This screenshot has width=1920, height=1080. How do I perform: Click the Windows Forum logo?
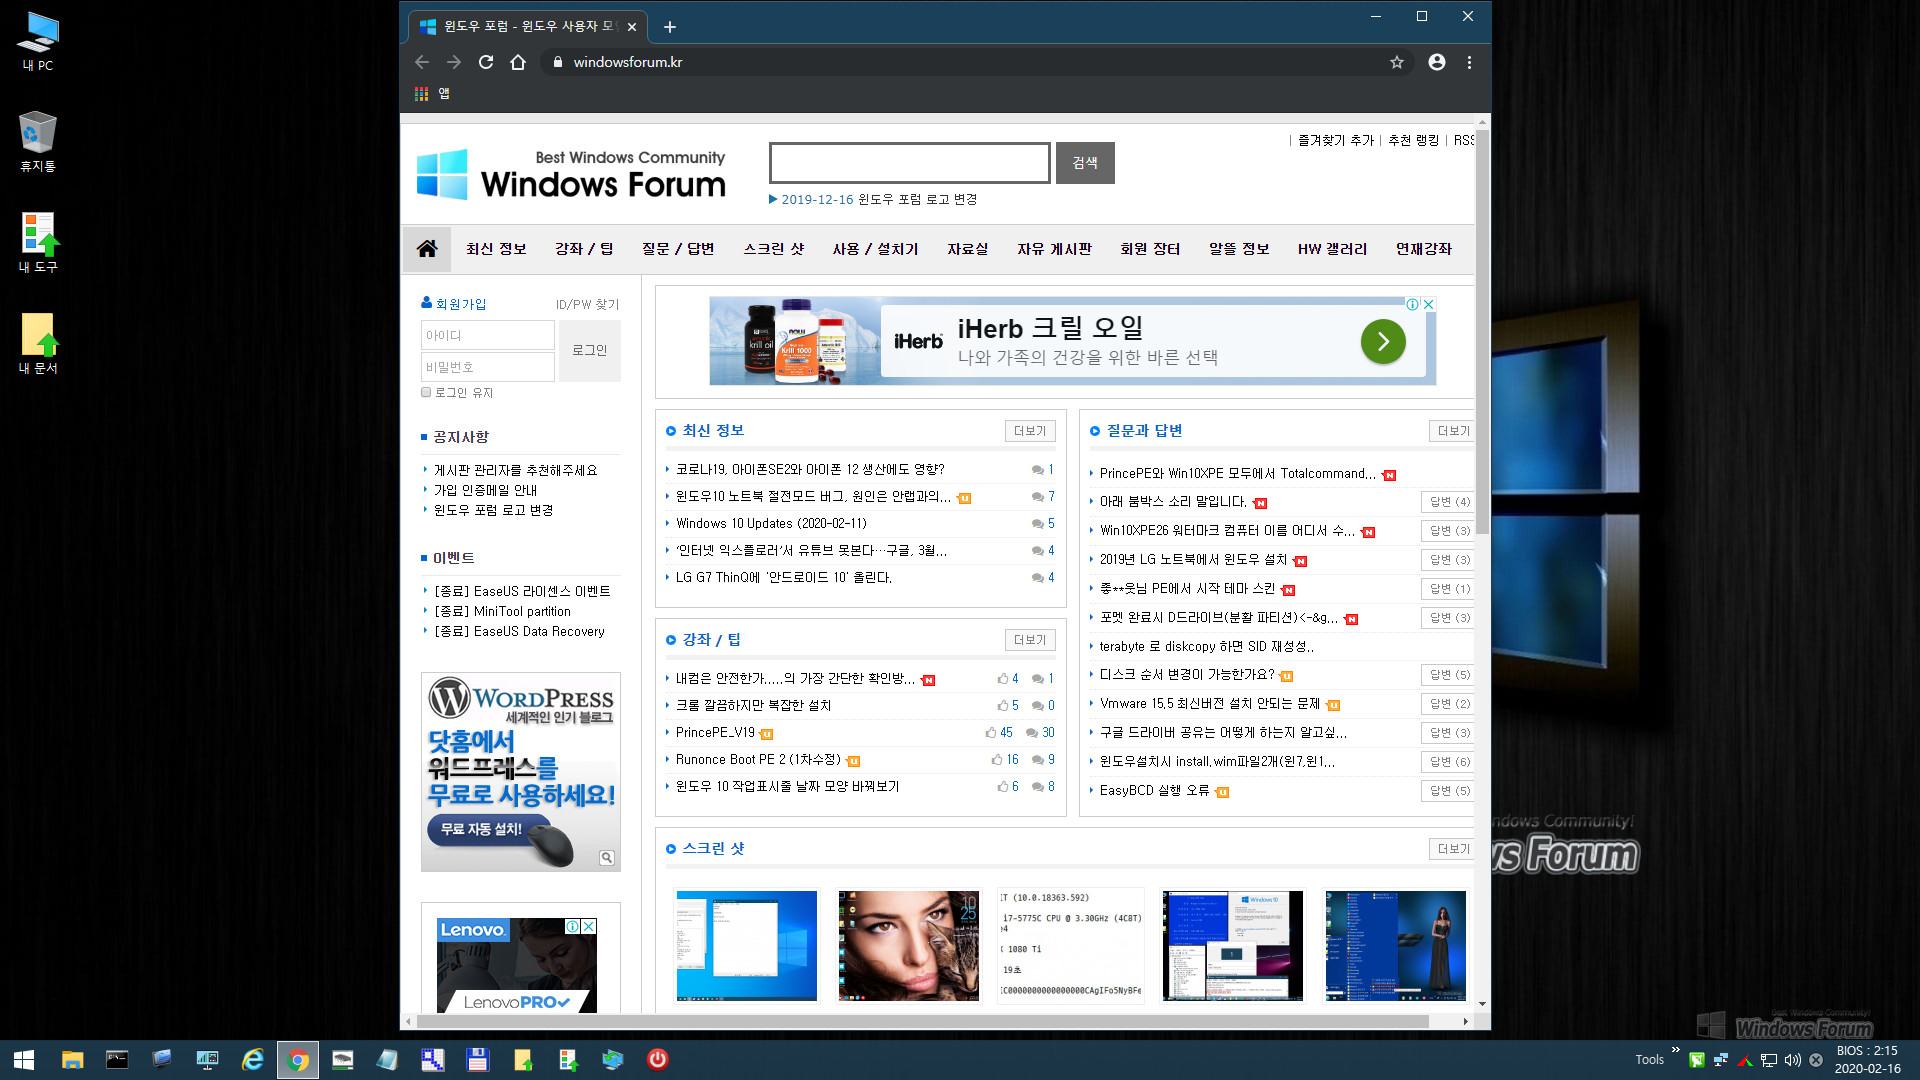[x=571, y=174]
